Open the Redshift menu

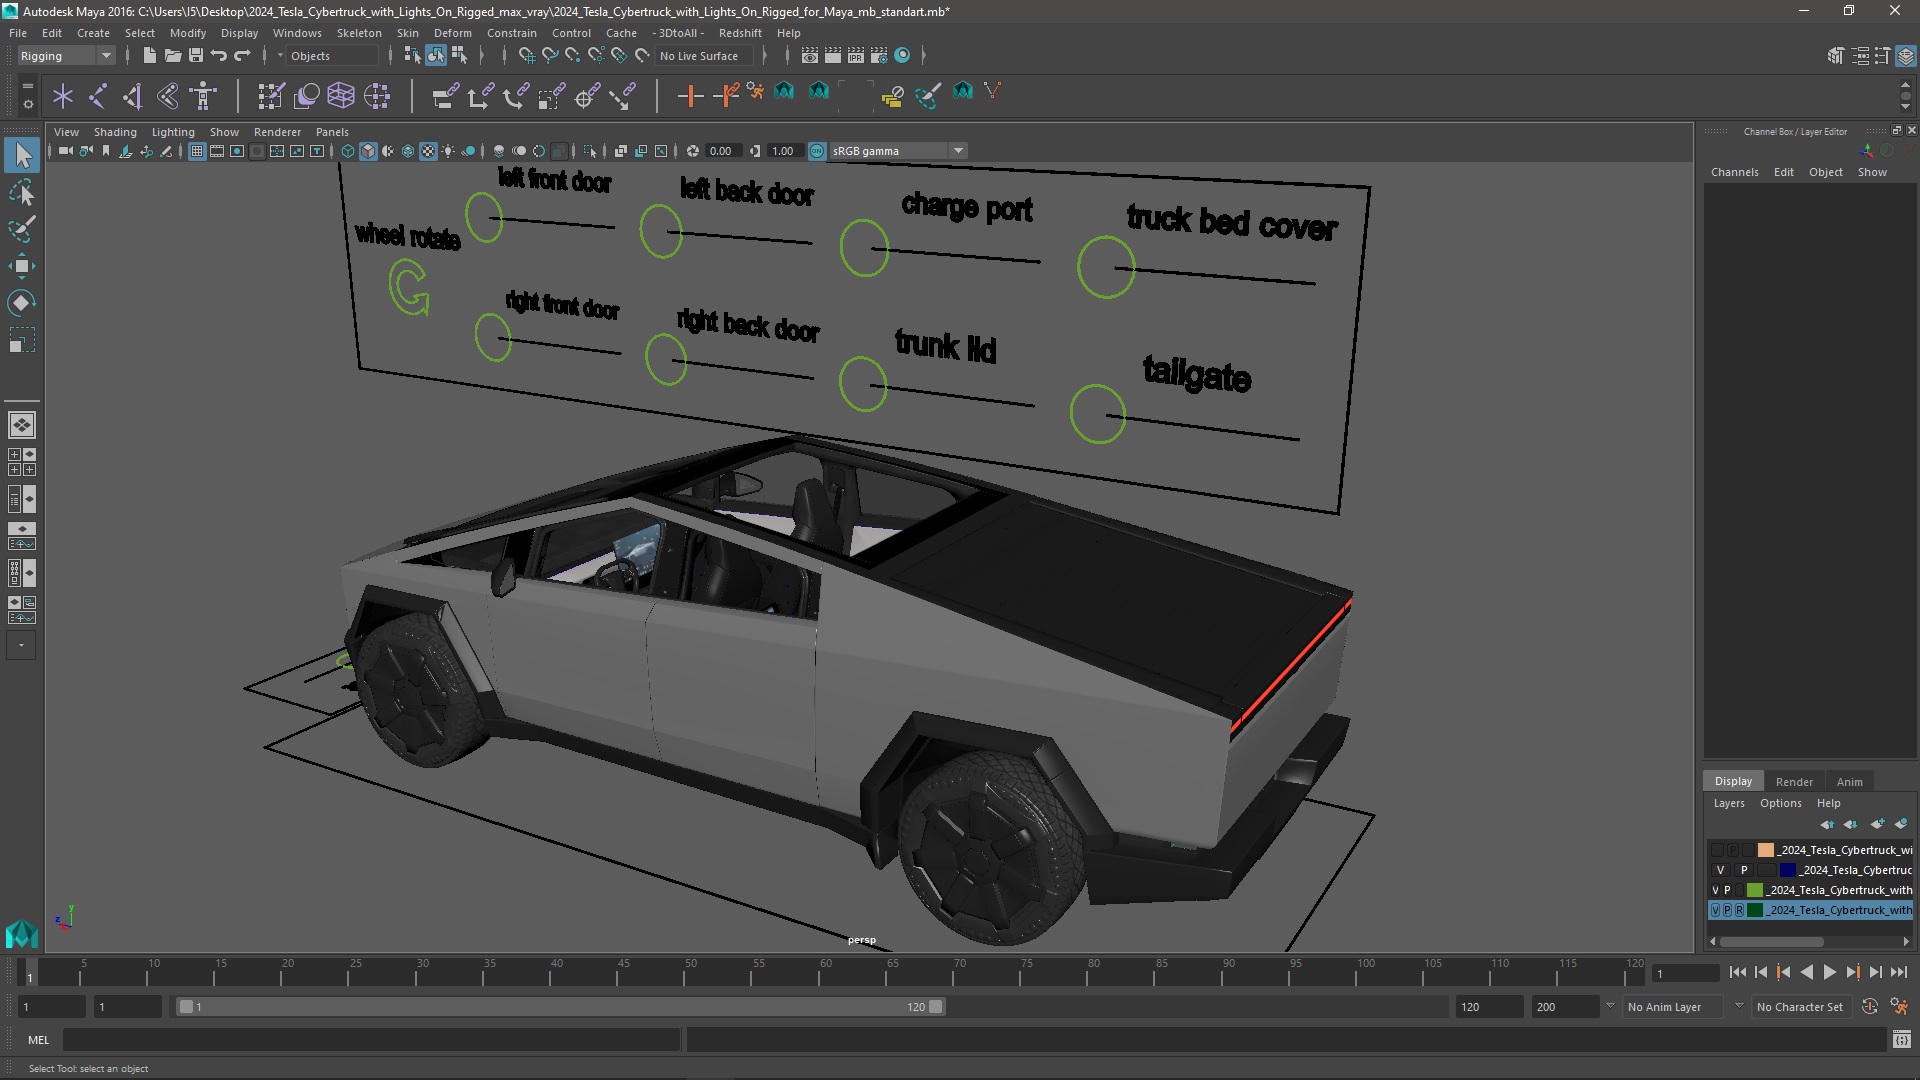[740, 33]
